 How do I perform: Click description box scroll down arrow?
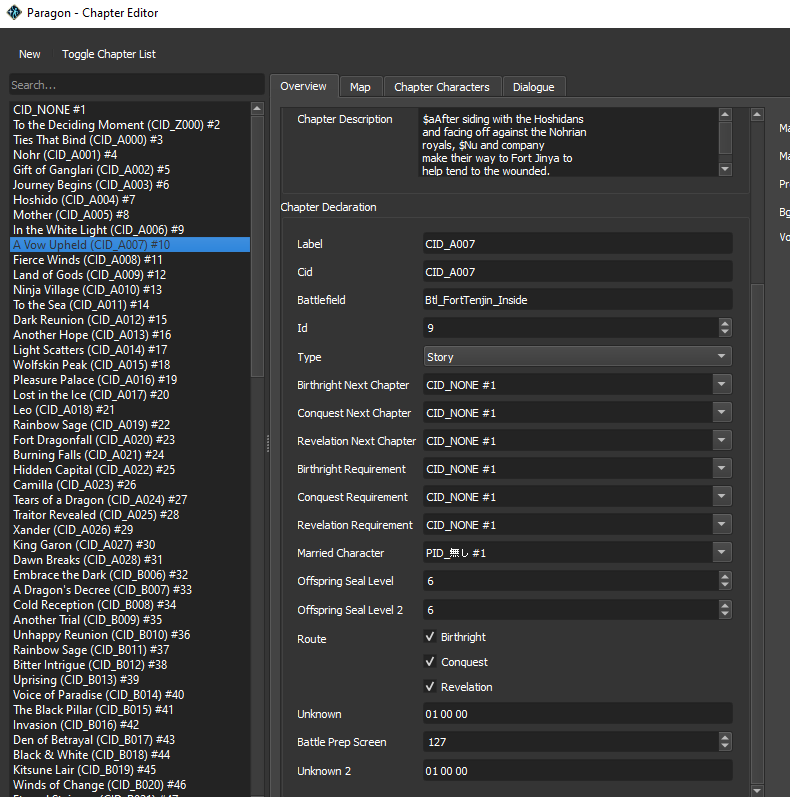[725, 169]
